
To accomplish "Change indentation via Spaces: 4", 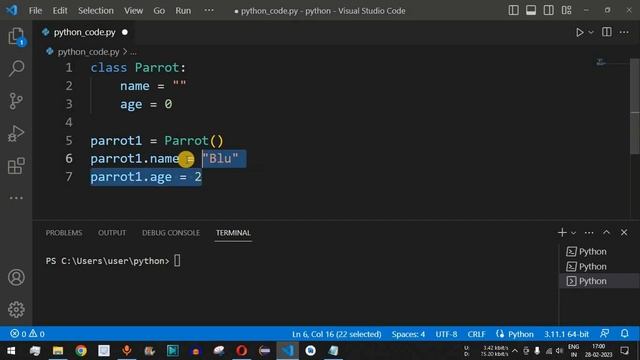I will coord(408,334).
